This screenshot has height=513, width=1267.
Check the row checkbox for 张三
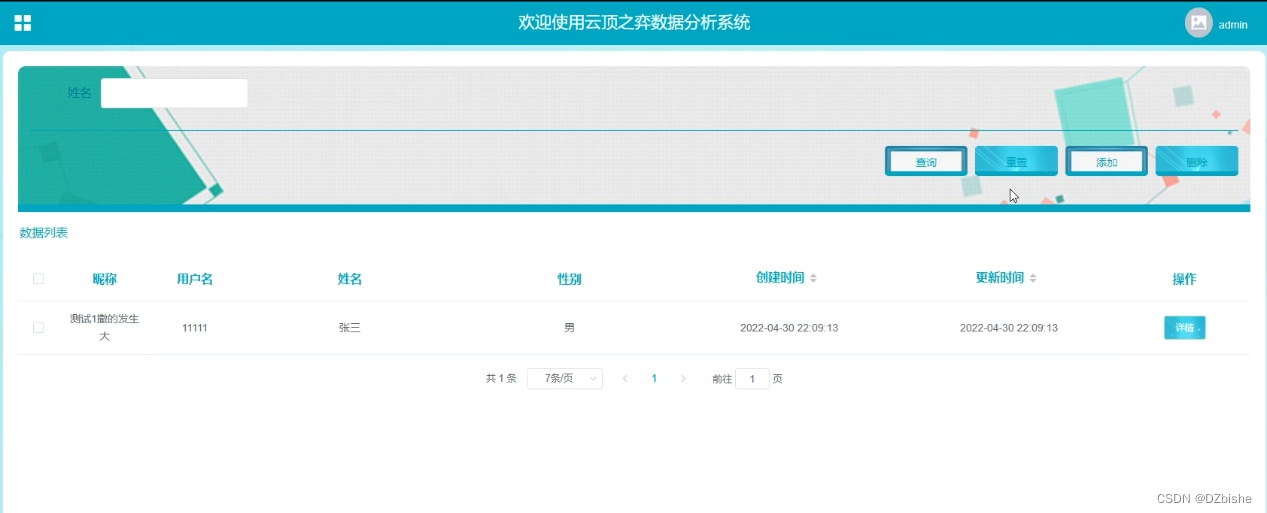38,327
